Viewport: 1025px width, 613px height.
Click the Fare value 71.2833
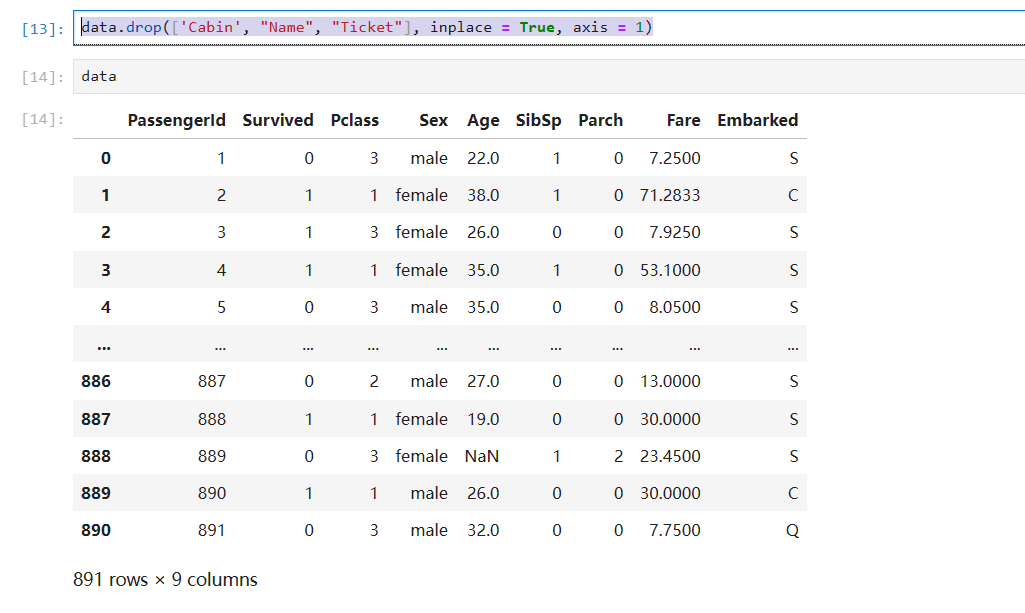(x=670, y=195)
